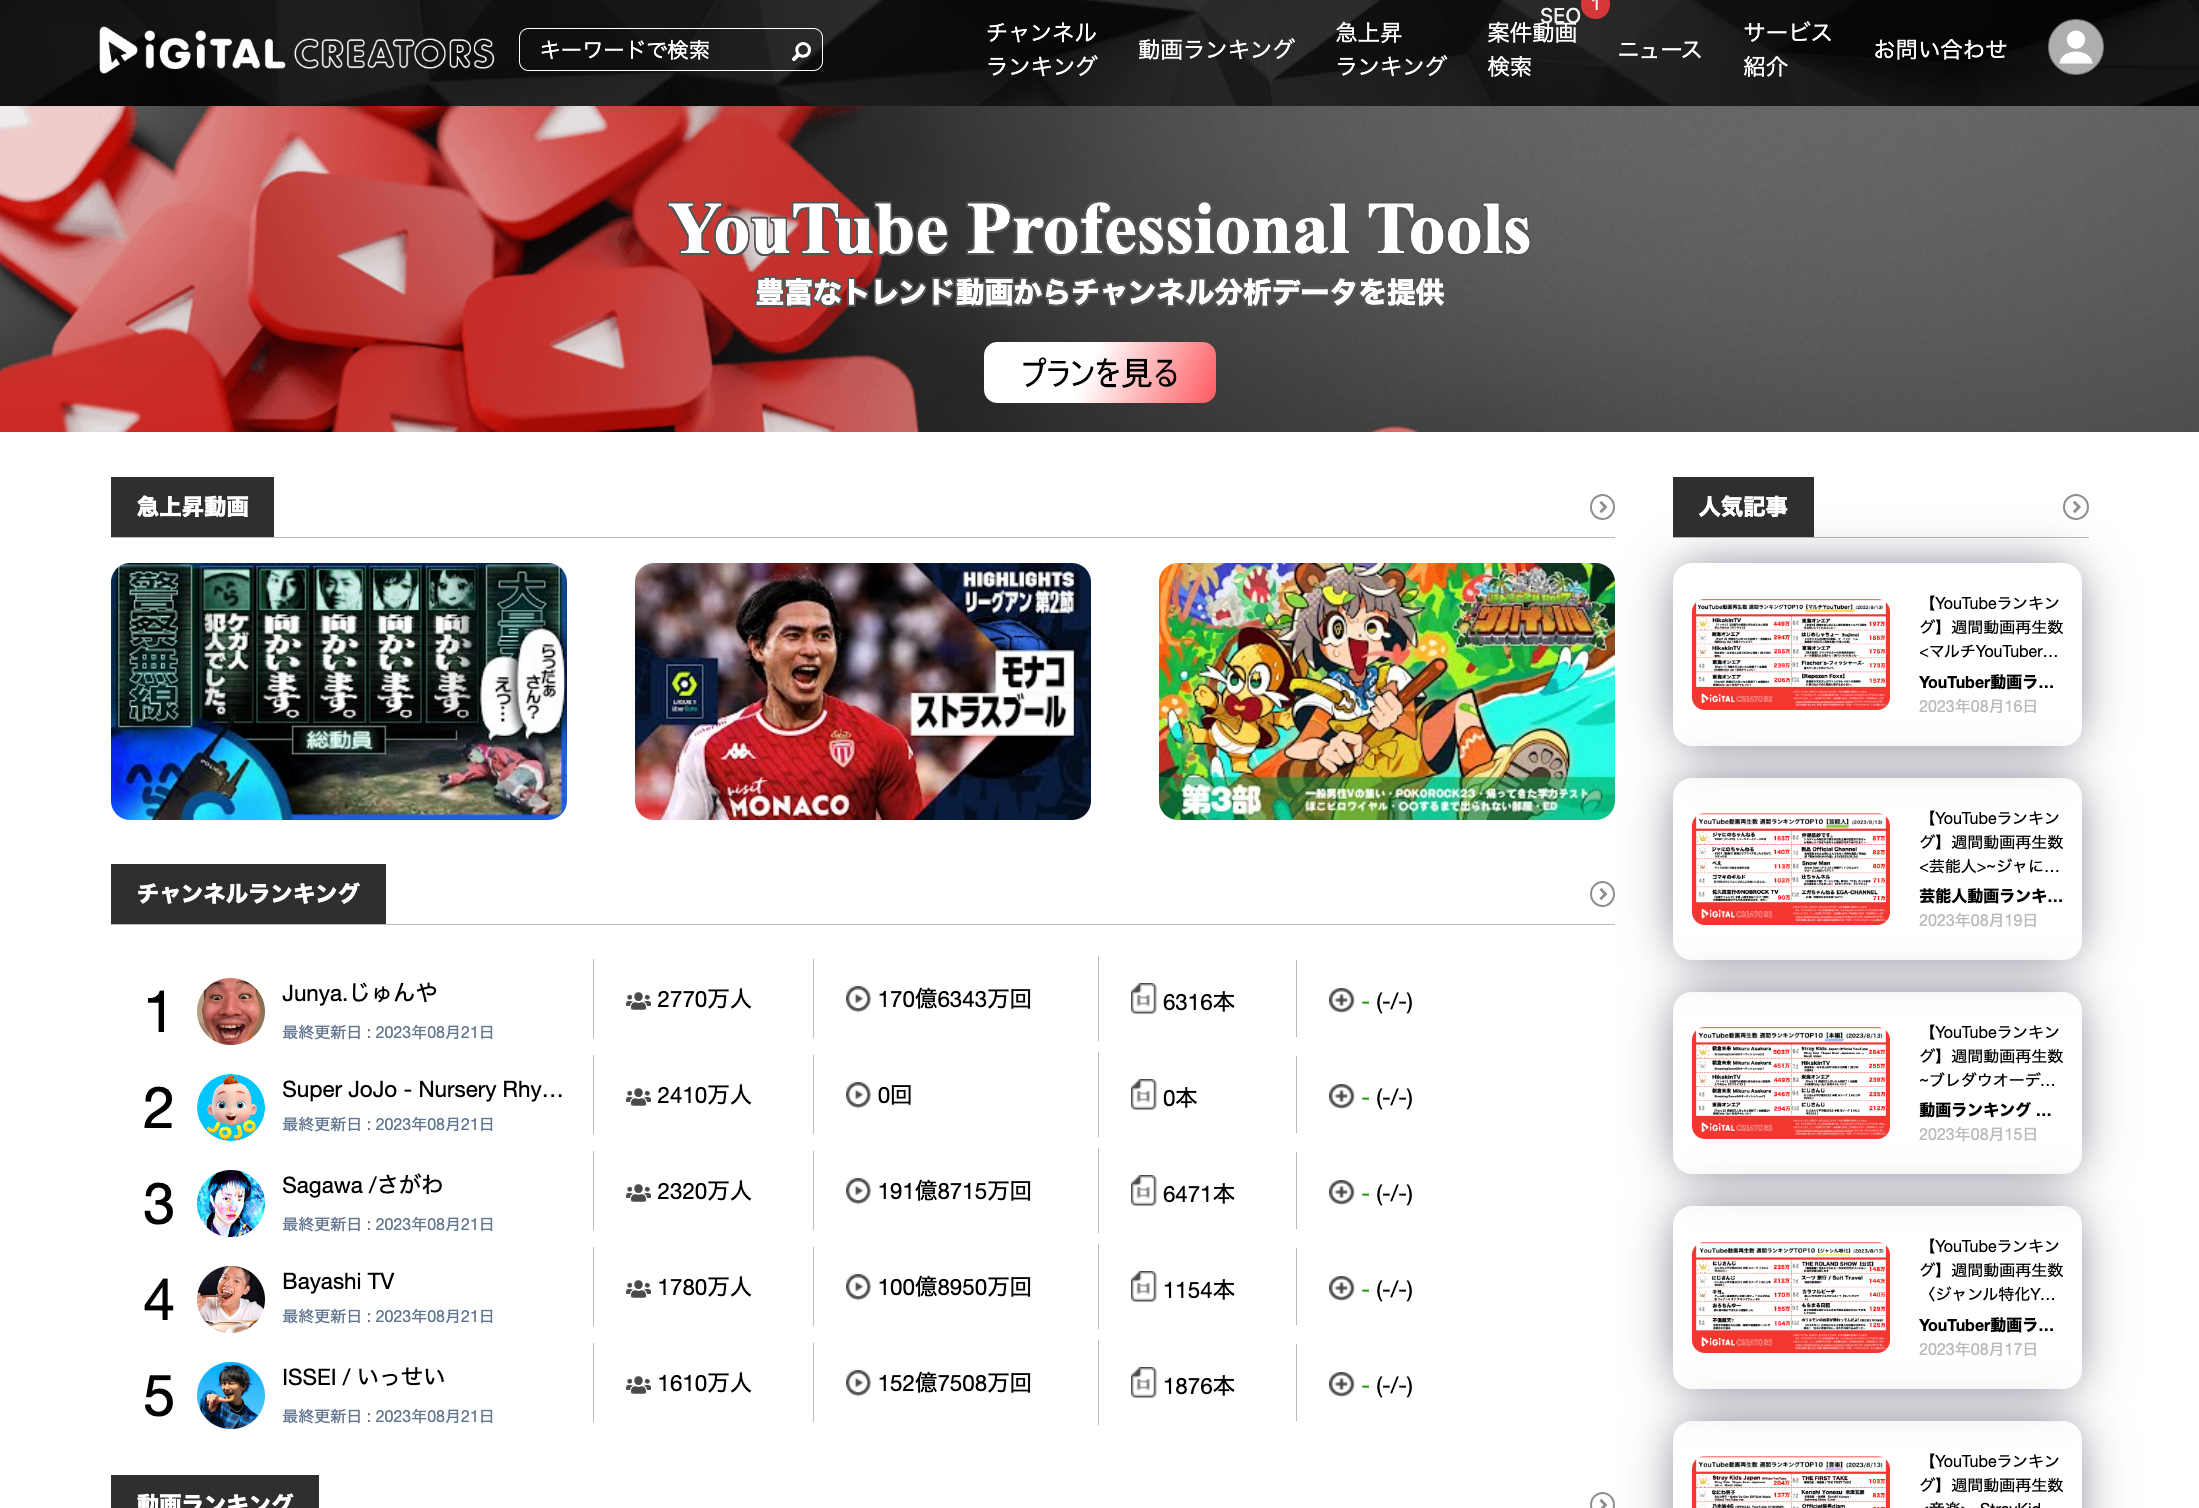The width and height of the screenshot is (2199, 1508).
Task: Click the ISSEI channel avatar
Action: [x=231, y=1395]
